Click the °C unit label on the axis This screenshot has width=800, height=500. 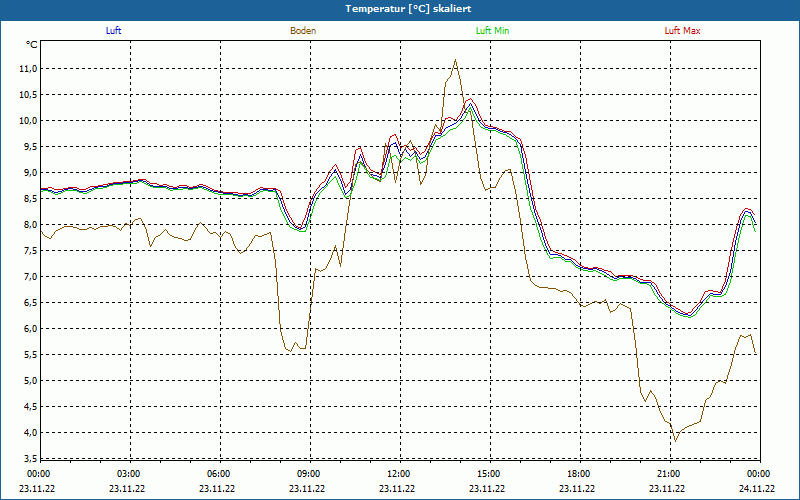(32, 45)
